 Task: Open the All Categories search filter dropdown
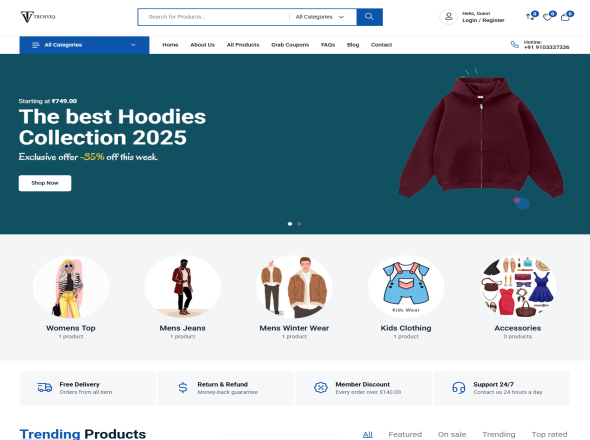pos(319,17)
